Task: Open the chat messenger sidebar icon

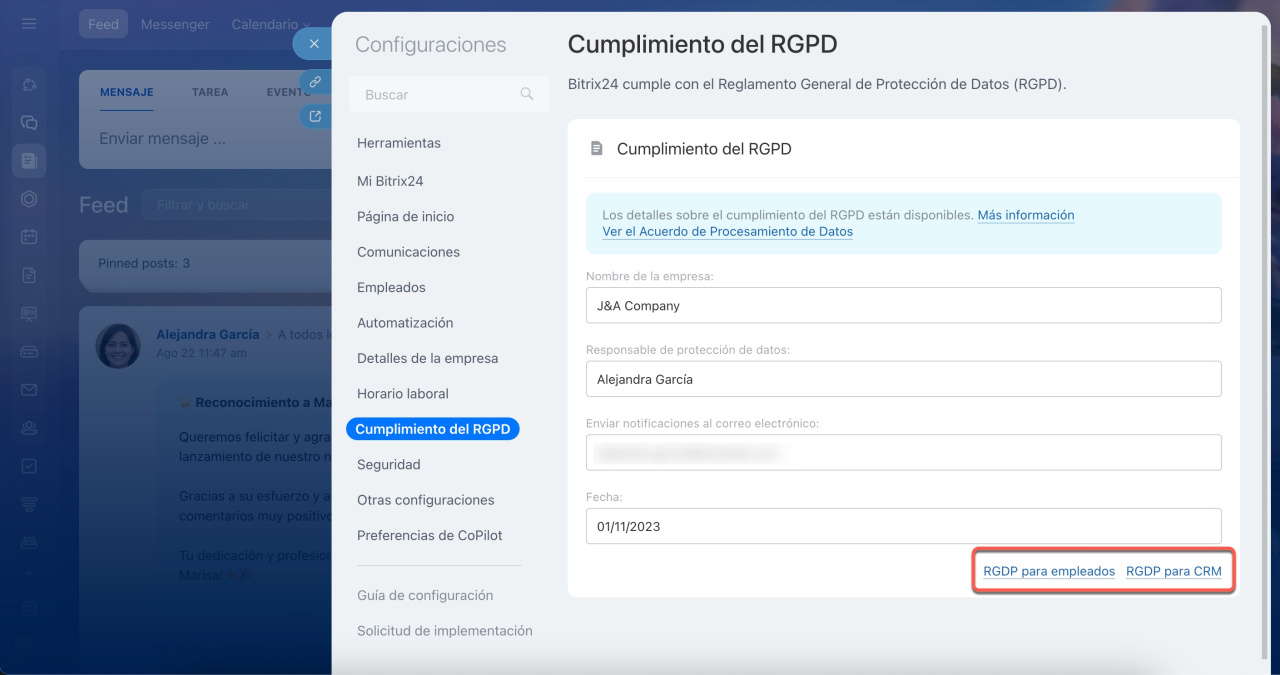Action: 29,122
